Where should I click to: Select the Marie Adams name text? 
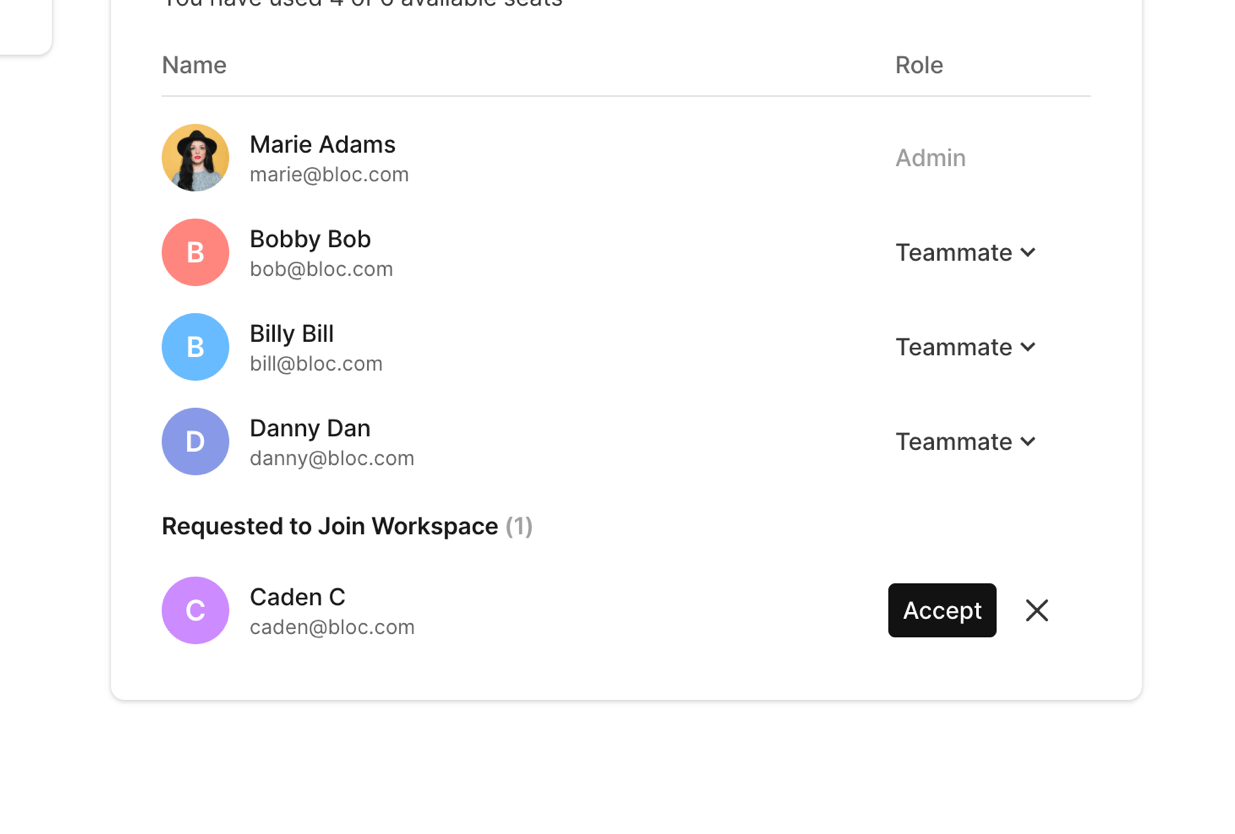point(322,144)
